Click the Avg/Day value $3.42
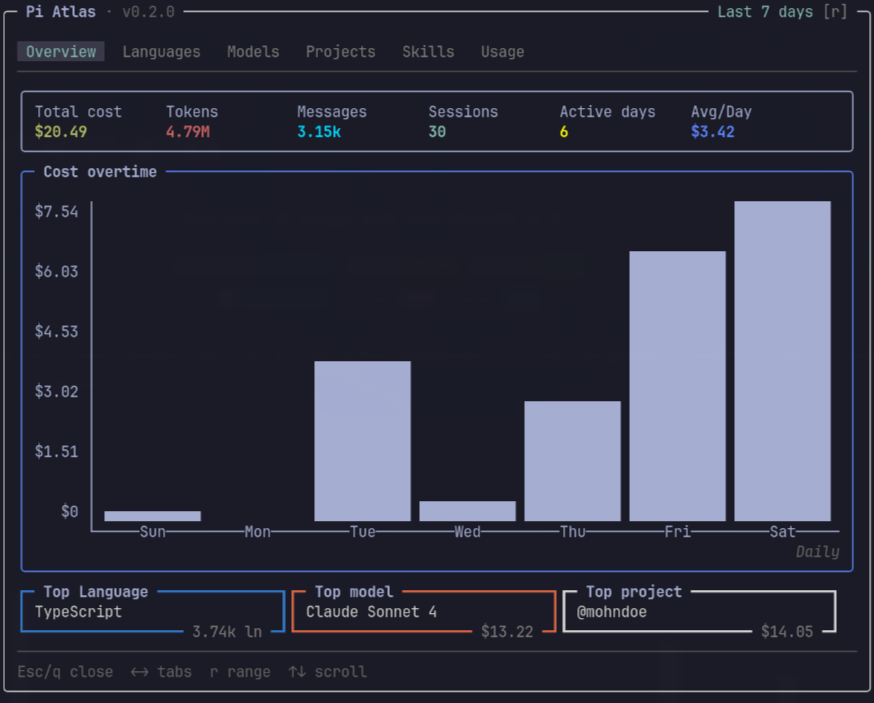This screenshot has height=703, width=874. tap(712, 132)
